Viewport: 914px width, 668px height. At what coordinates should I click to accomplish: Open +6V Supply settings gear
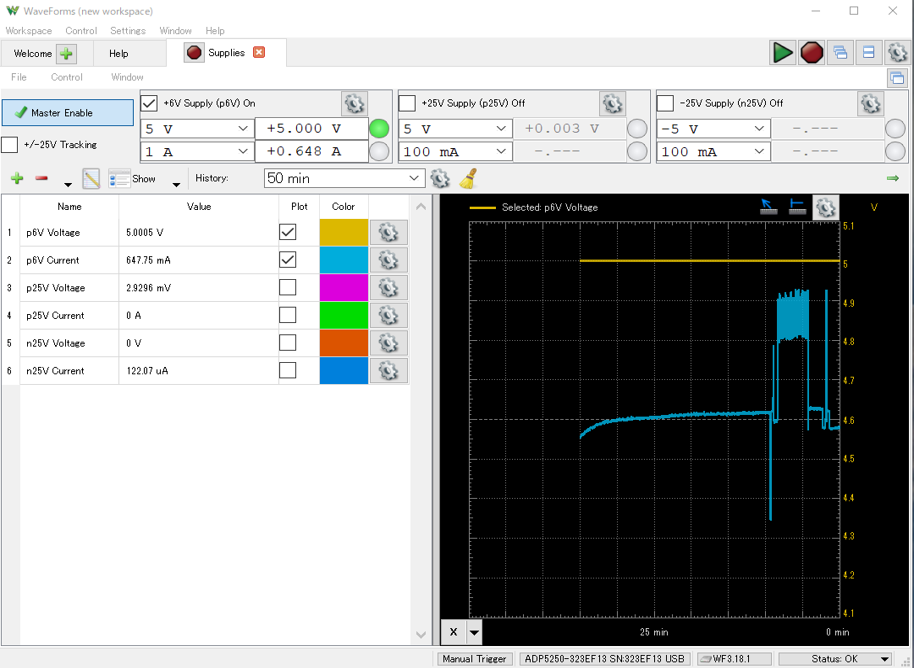click(x=353, y=103)
